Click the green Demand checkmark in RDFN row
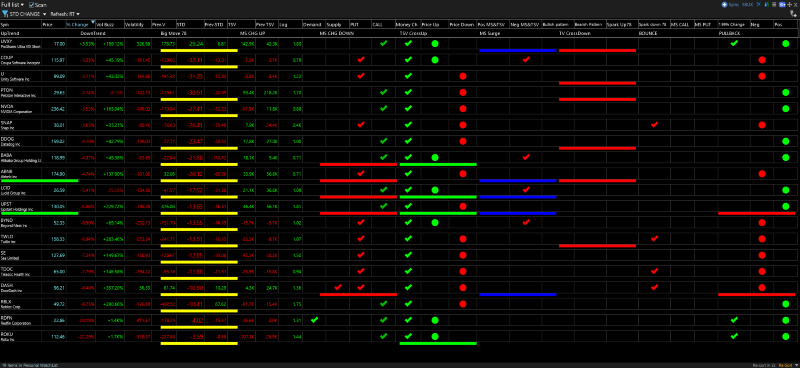The height and width of the screenshot is (368, 800). [x=314, y=320]
